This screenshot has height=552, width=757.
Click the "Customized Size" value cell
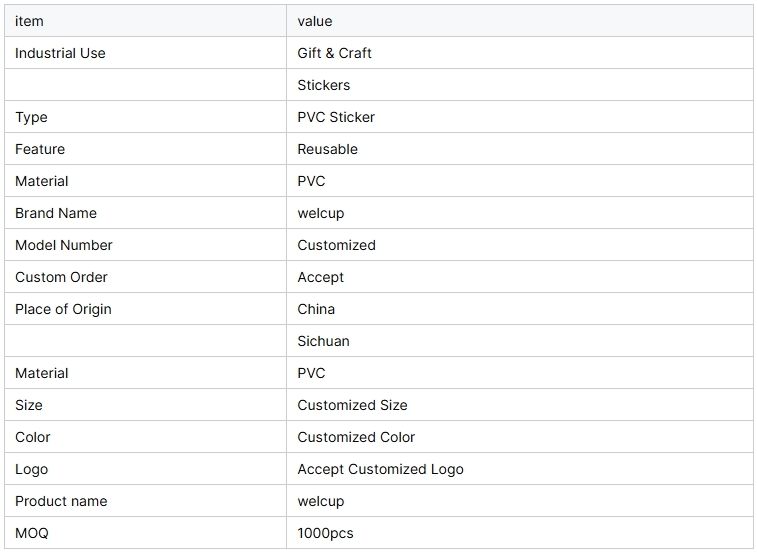352,405
